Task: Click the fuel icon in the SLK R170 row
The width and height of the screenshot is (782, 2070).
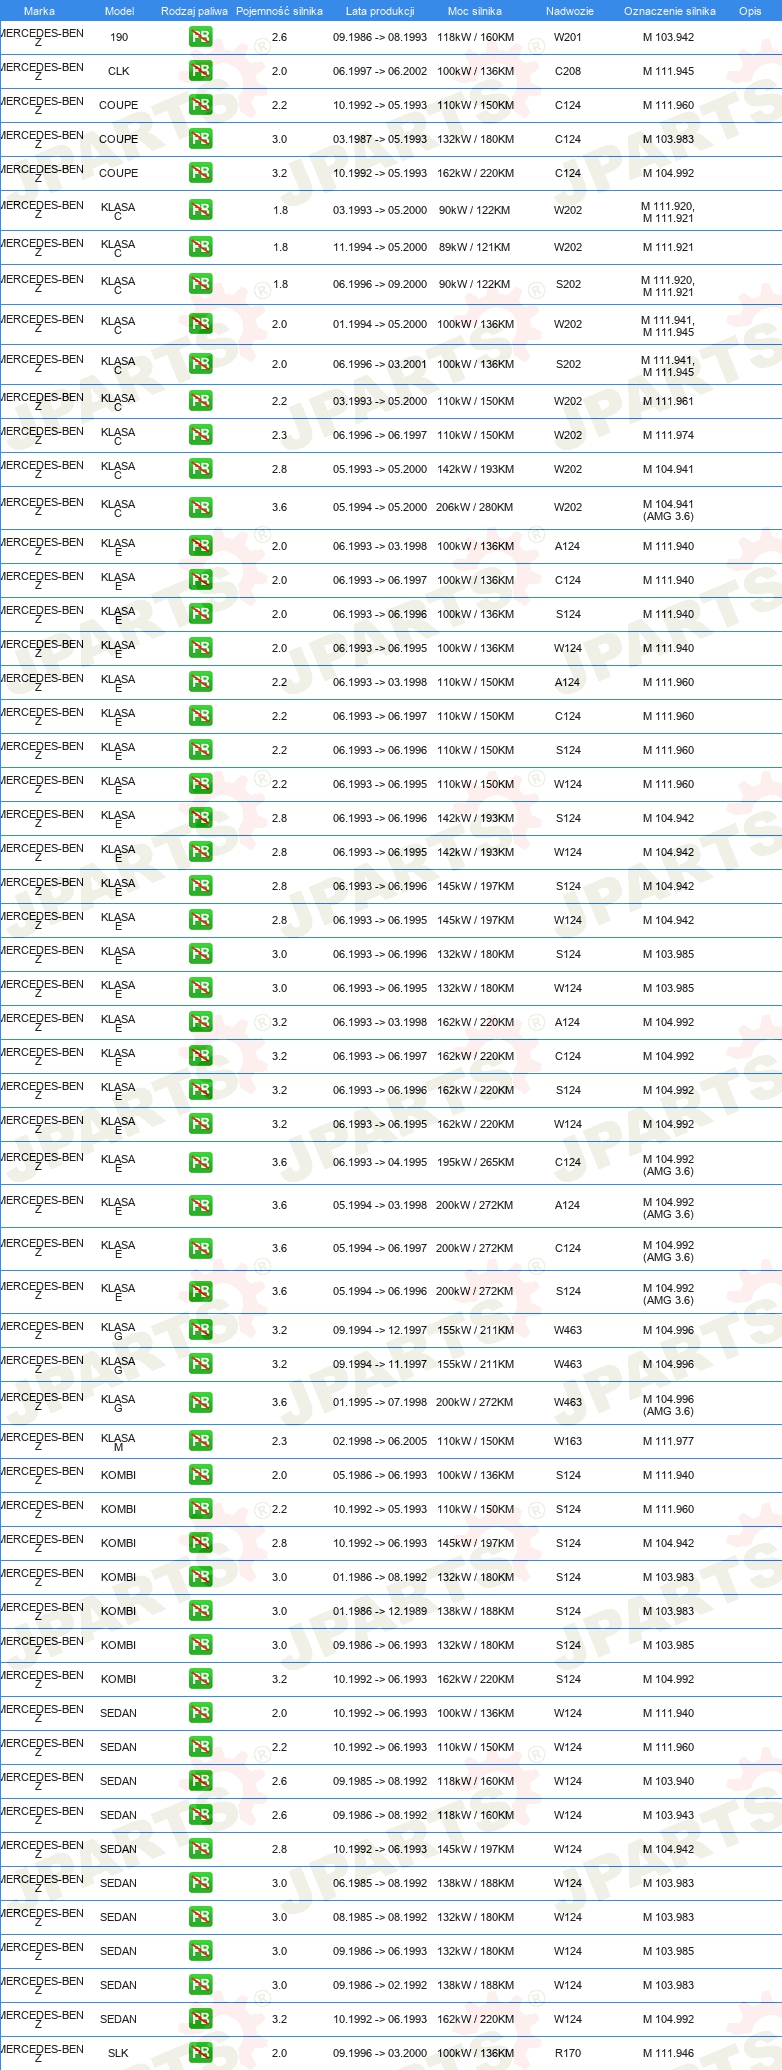Action: click(x=200, y=2053)
